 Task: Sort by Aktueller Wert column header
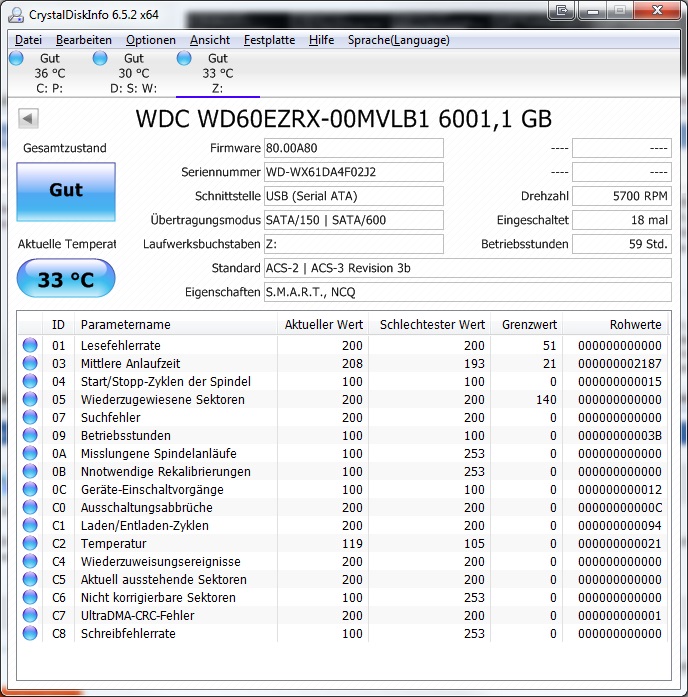[x=323, y=324]
